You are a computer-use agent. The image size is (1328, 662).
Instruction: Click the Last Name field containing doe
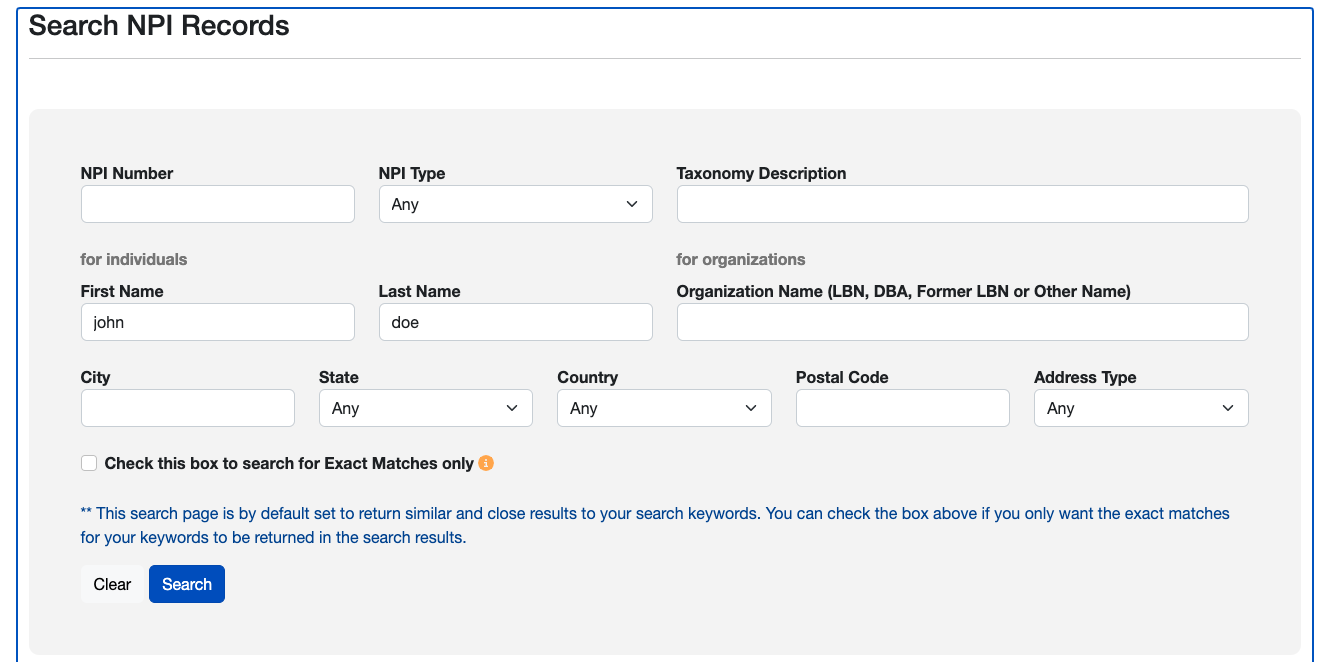tap(515, 322)
